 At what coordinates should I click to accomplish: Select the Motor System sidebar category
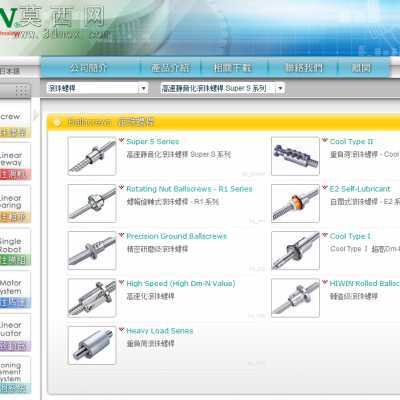coord(15,291)
